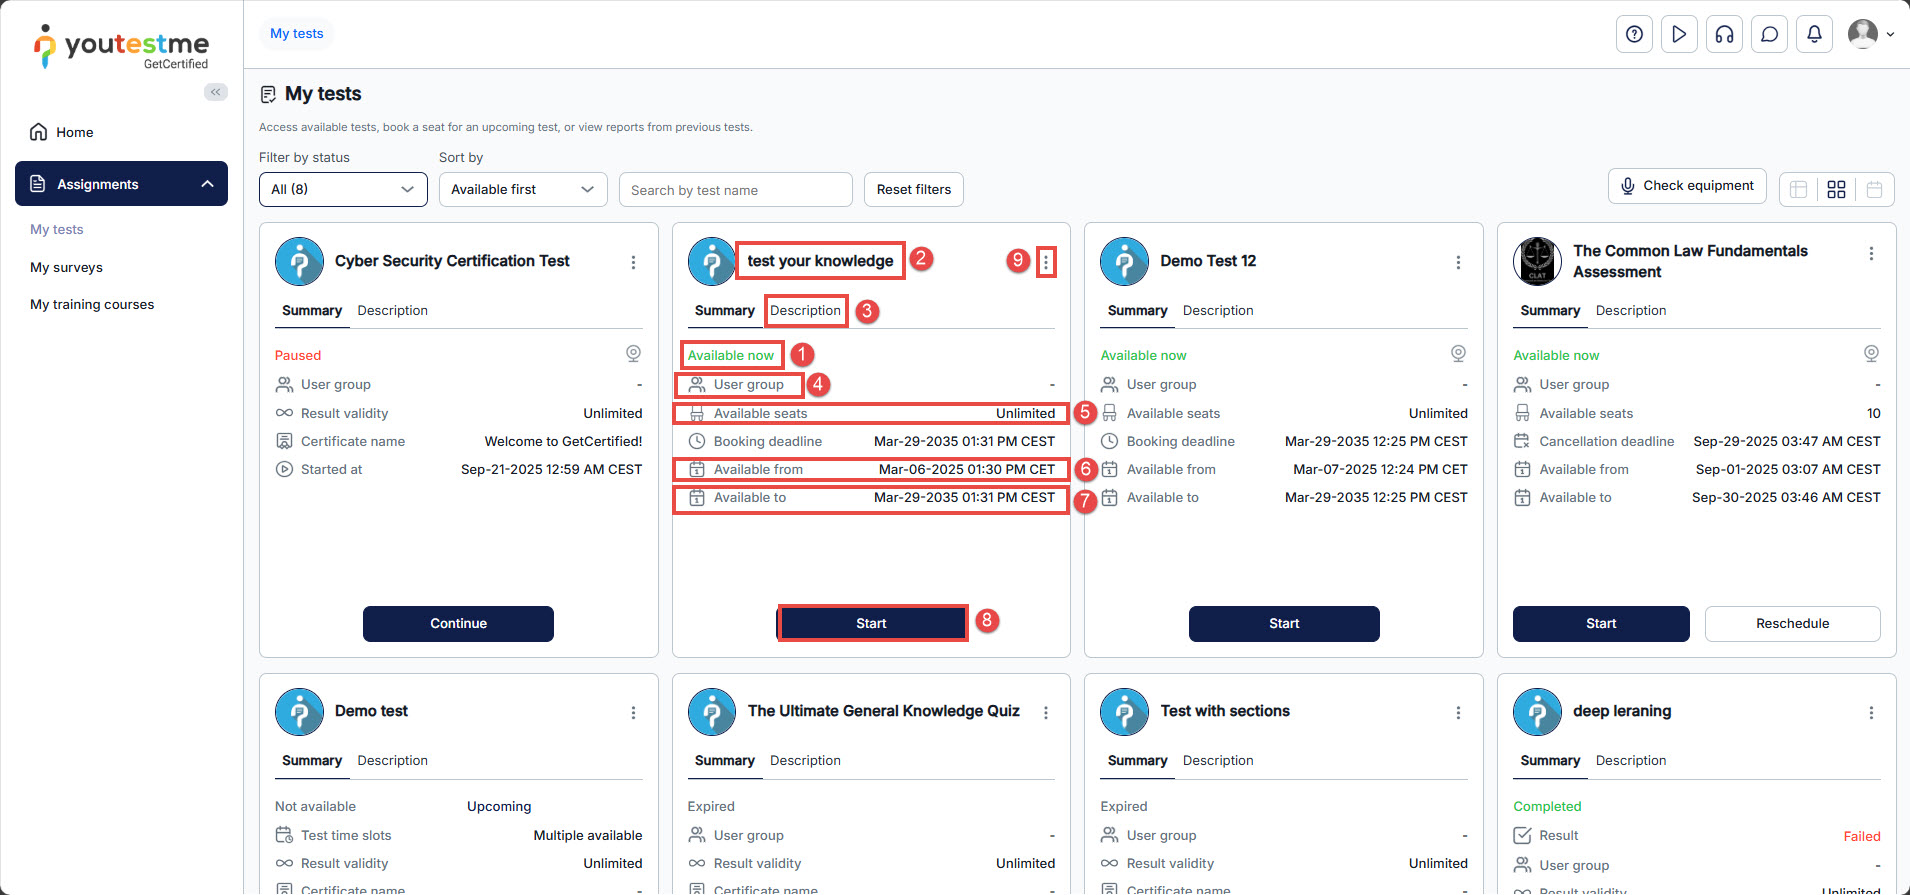Click the Search by test name field
This screenshot has height=895, width=1910.
click(735, 190)
